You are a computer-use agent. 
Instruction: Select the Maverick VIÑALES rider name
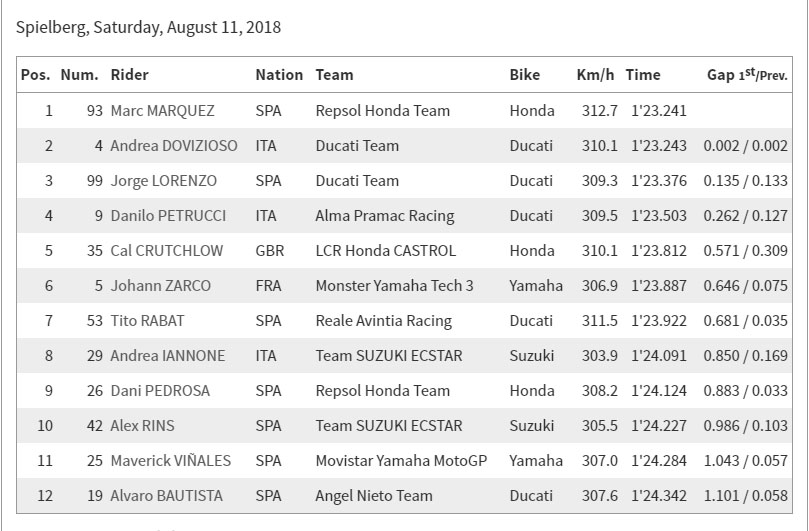[x=170, y=460]
